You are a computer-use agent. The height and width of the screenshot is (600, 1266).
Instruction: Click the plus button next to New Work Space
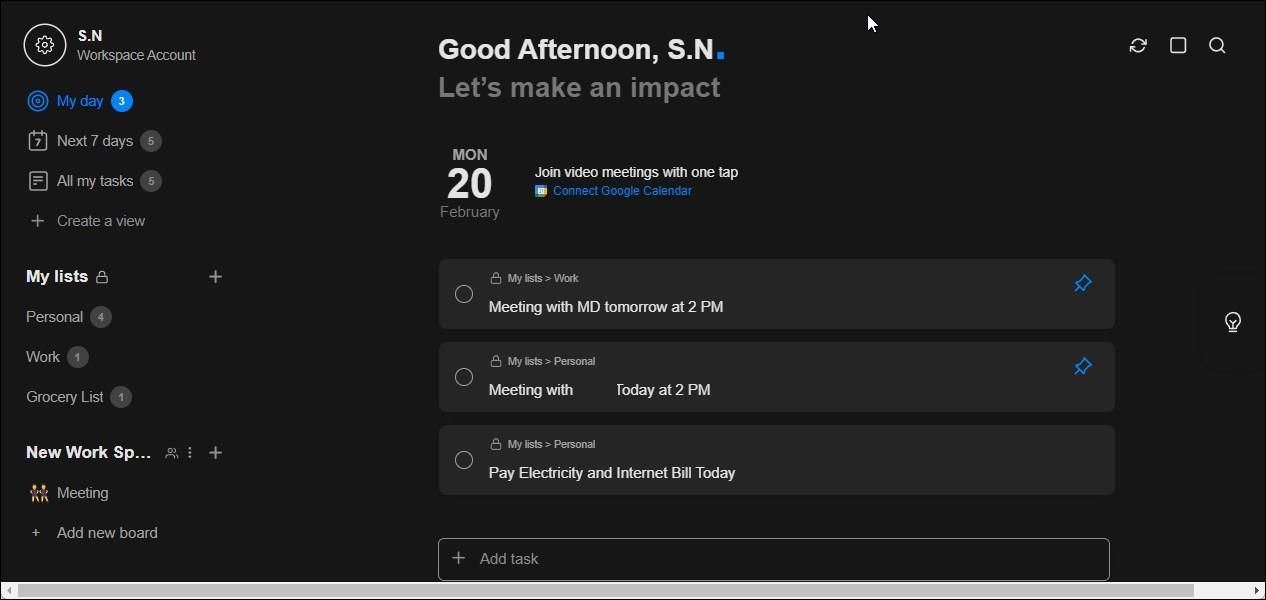[x=215, y=453]
